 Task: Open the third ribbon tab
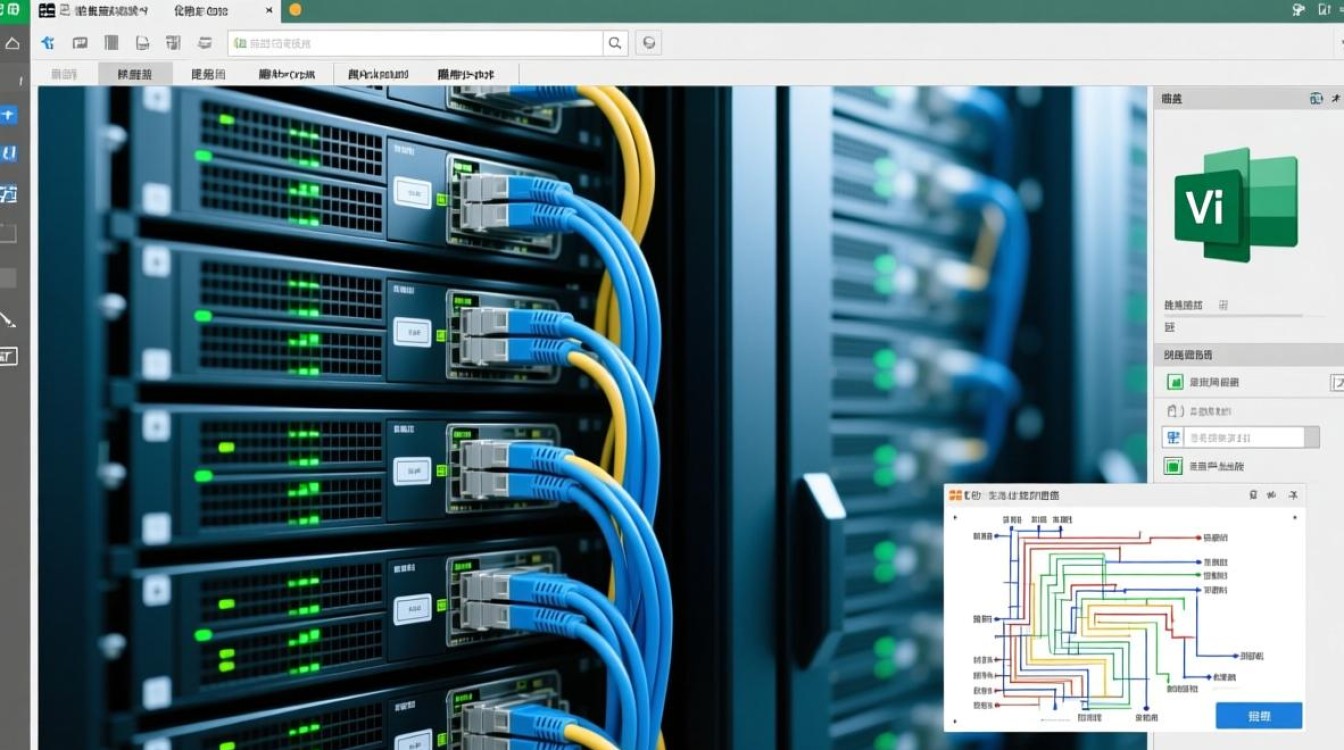(x=208, y=74)
